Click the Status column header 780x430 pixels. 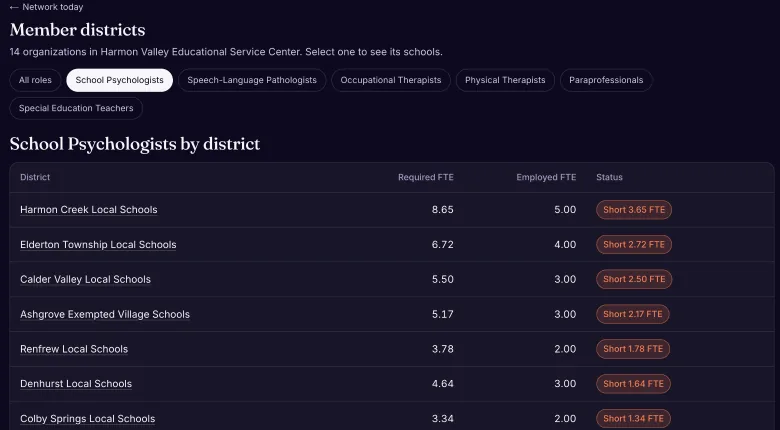(x=609, y=177)
